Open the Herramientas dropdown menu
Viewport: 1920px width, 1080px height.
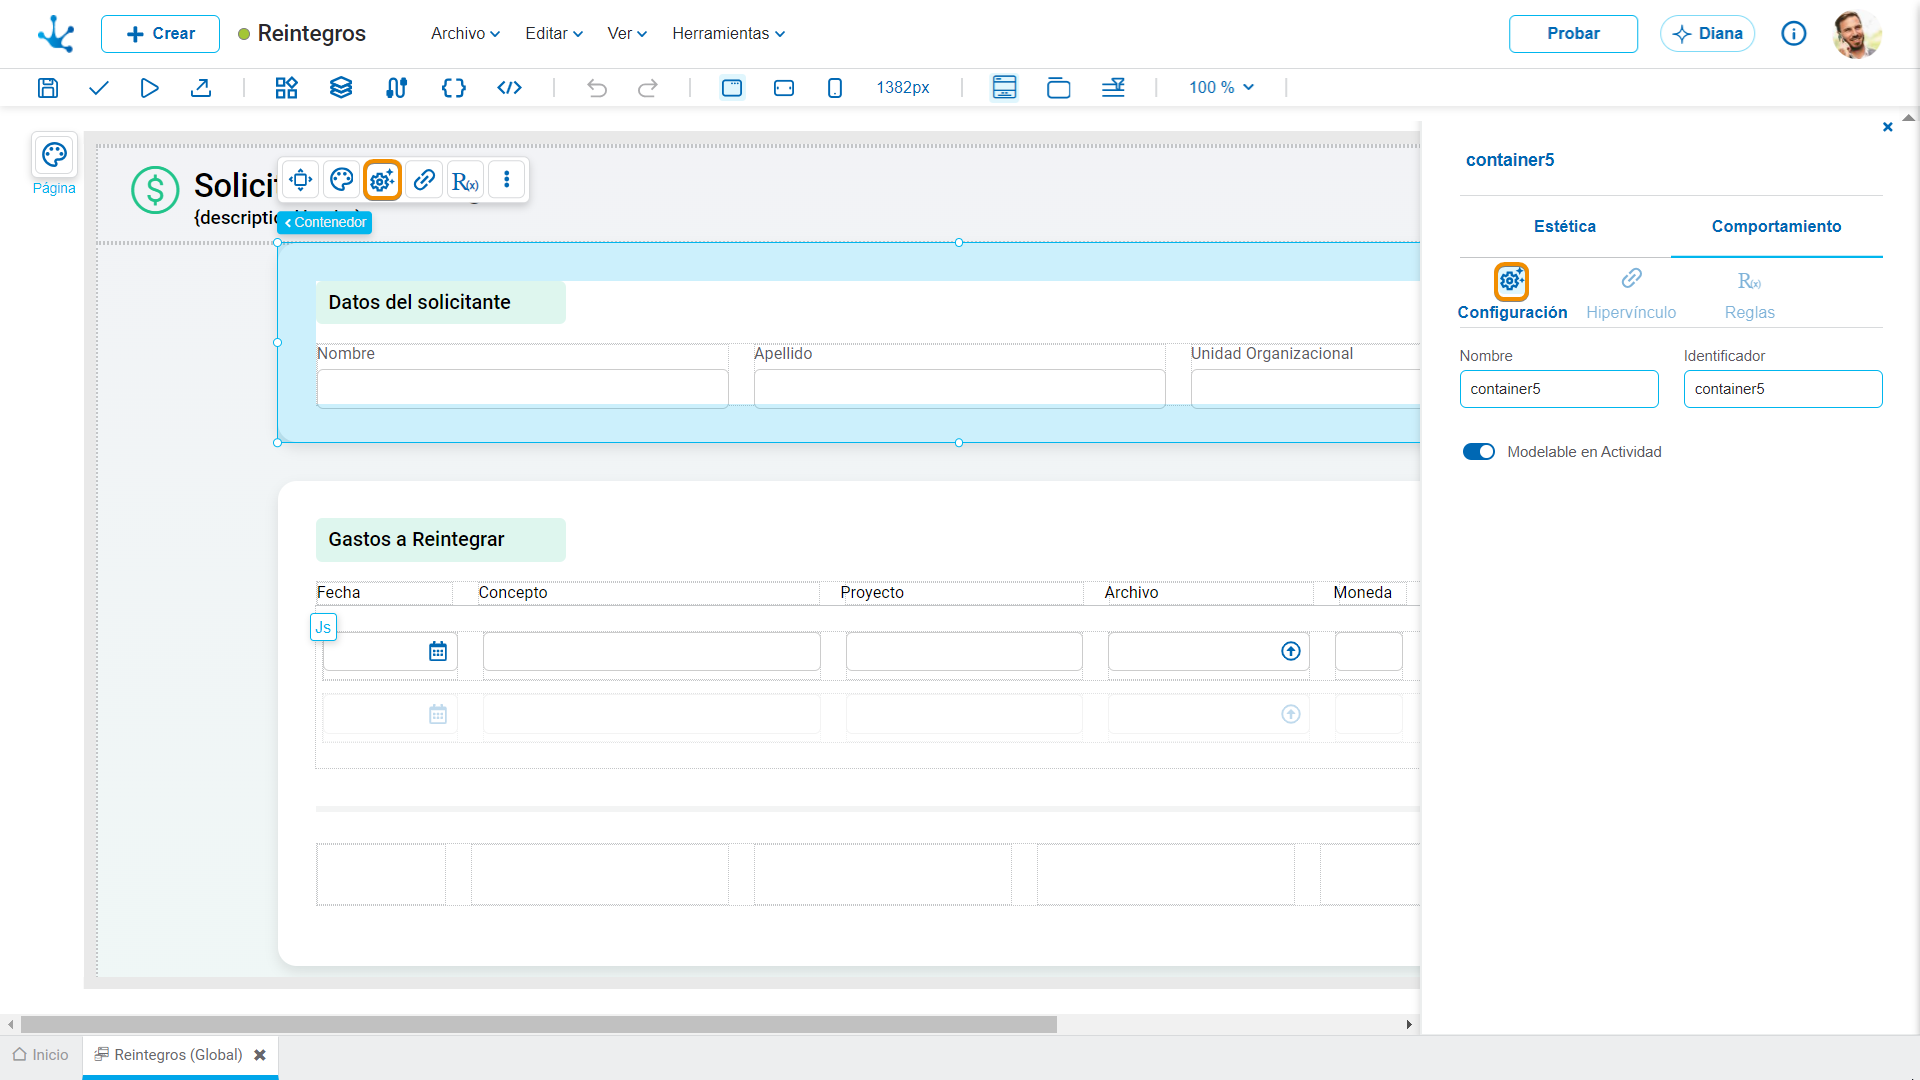coord(728,33)
